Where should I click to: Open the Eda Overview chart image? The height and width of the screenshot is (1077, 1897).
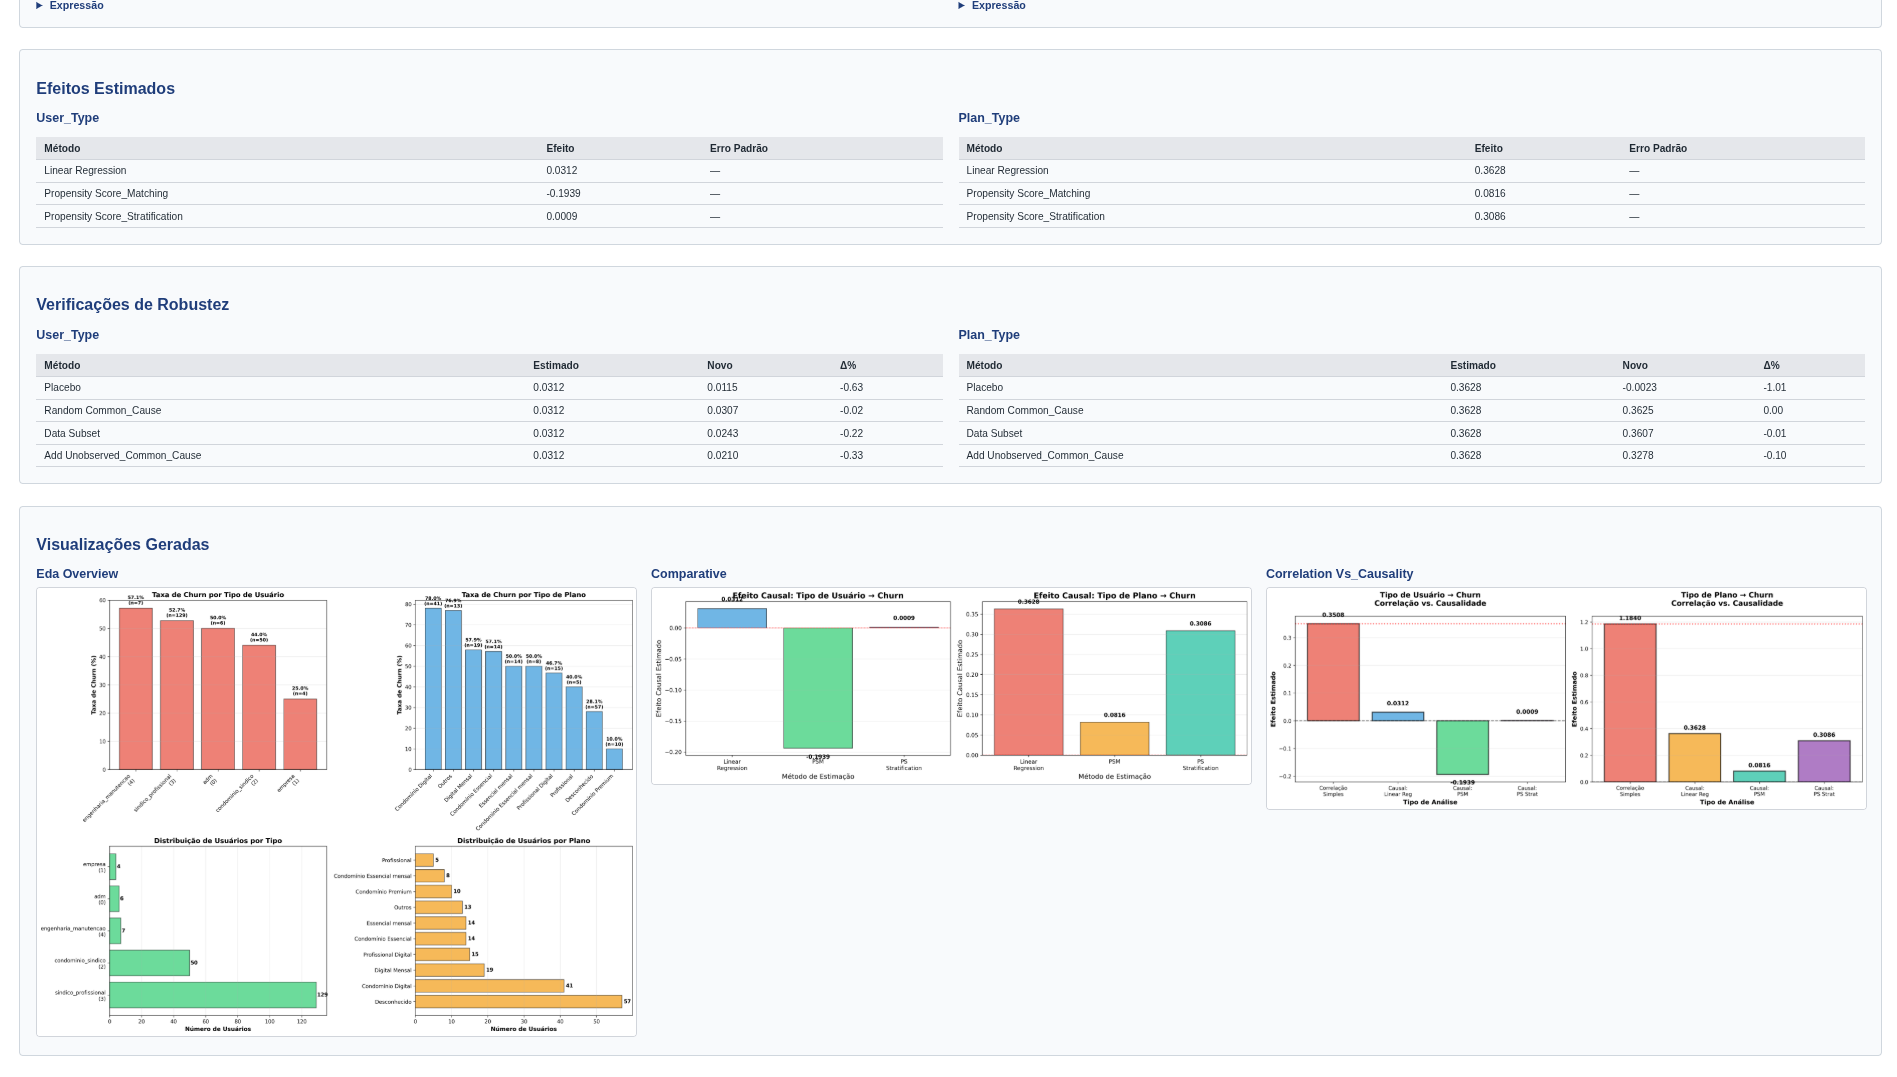(x=336, y=811)
